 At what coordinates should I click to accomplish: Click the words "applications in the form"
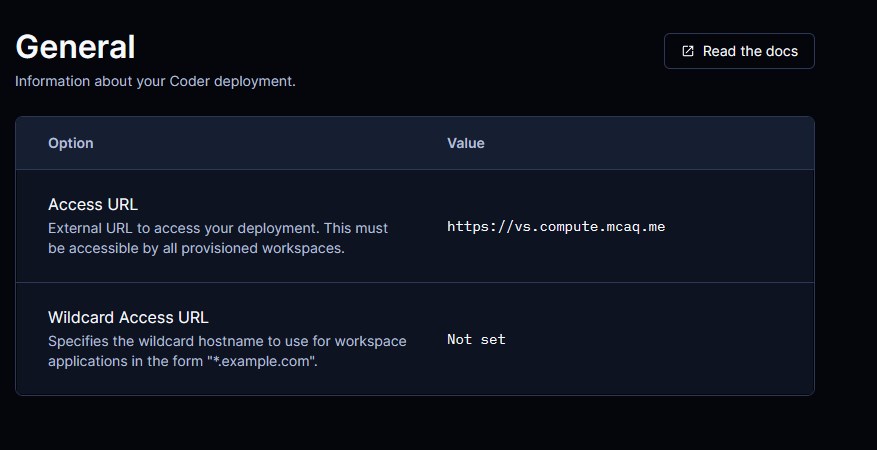point(125,361)
